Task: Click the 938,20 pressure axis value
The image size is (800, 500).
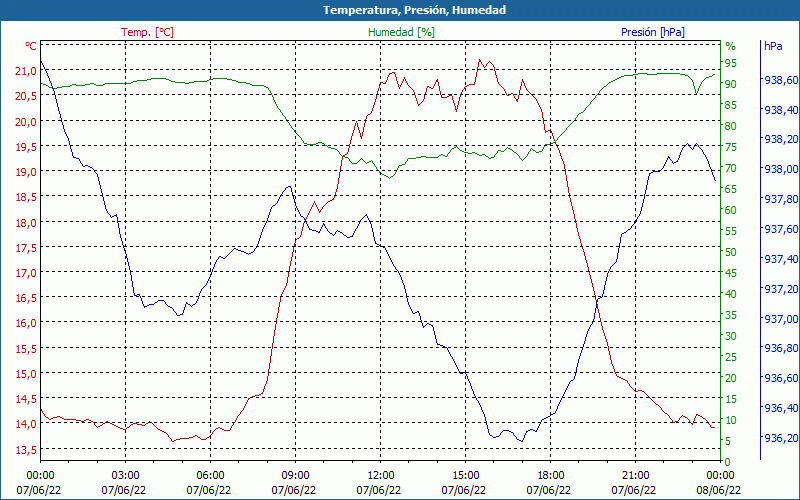Action: pyautogui.click(x=781, y=139)
